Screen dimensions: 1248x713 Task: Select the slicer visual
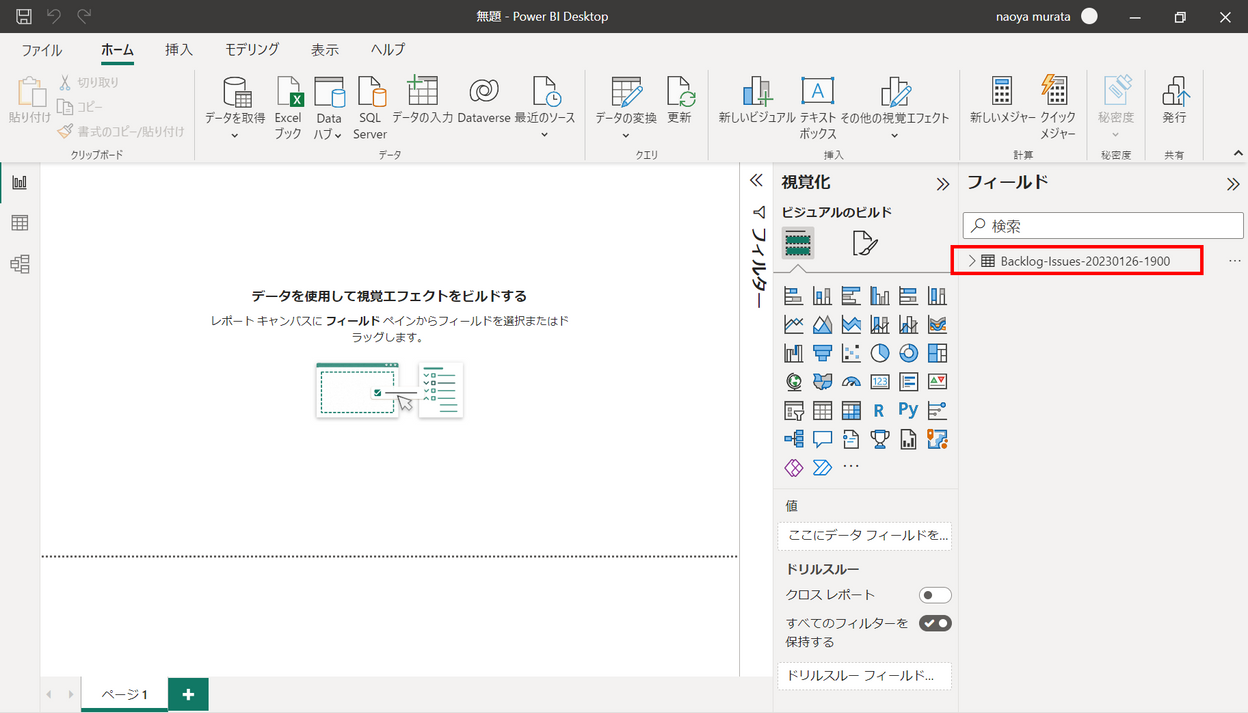click(794, 410)
